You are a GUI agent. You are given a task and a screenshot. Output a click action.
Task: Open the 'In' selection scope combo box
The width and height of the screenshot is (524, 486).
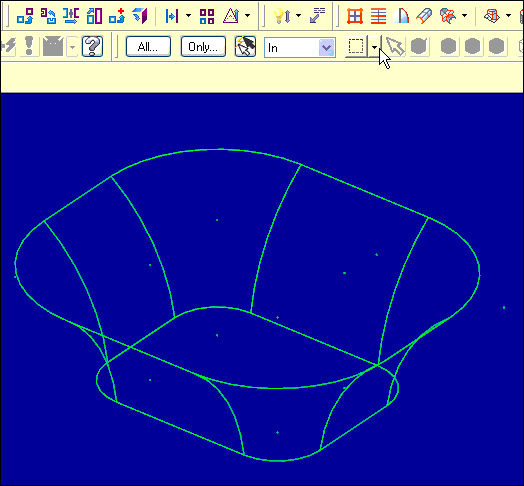pos(300,48)
